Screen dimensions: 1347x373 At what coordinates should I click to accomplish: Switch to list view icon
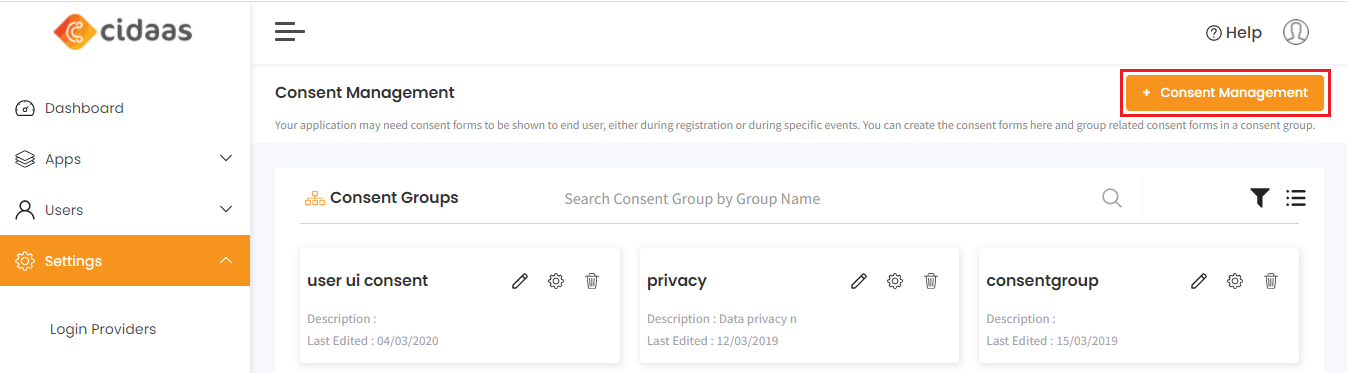1296,198
